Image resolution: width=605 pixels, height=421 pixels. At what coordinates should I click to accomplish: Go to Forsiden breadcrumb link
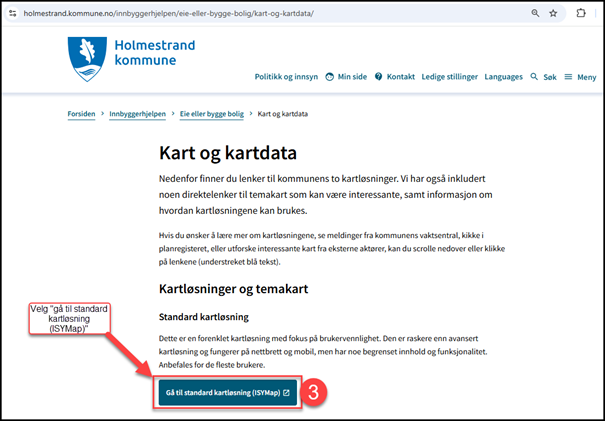pos(81,114)
